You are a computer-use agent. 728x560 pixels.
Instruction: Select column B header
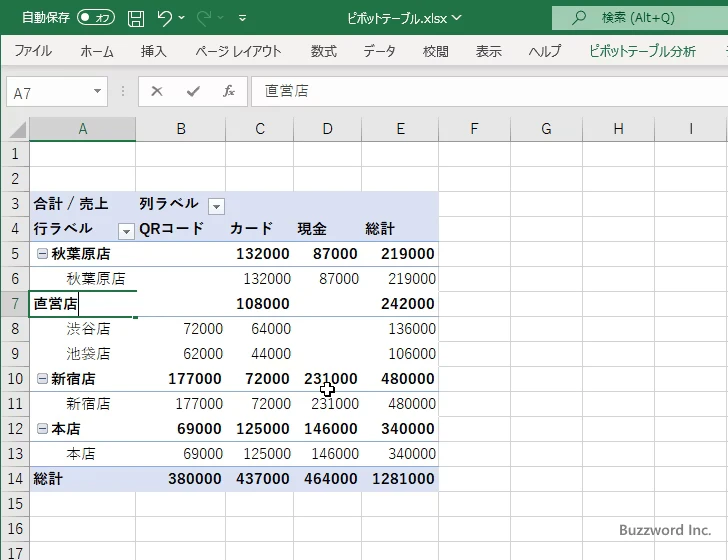coord(181,129)
